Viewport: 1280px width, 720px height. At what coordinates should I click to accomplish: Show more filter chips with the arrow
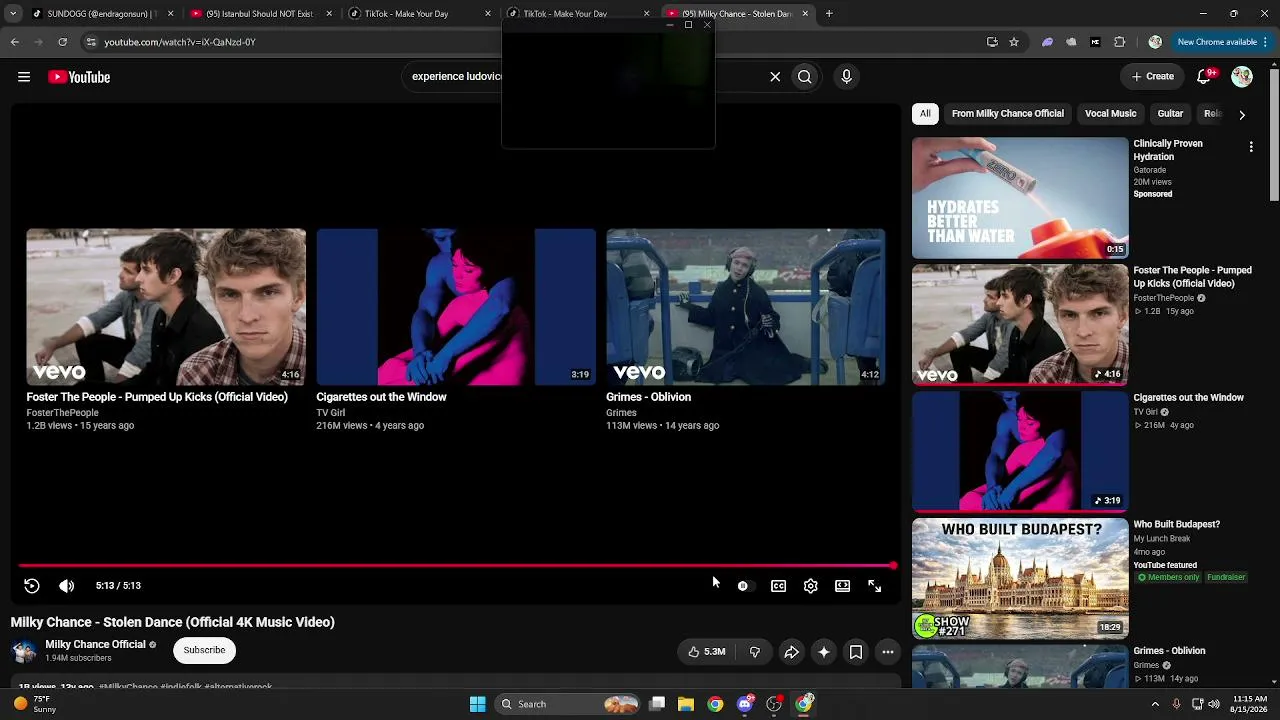coord(1242,115)
